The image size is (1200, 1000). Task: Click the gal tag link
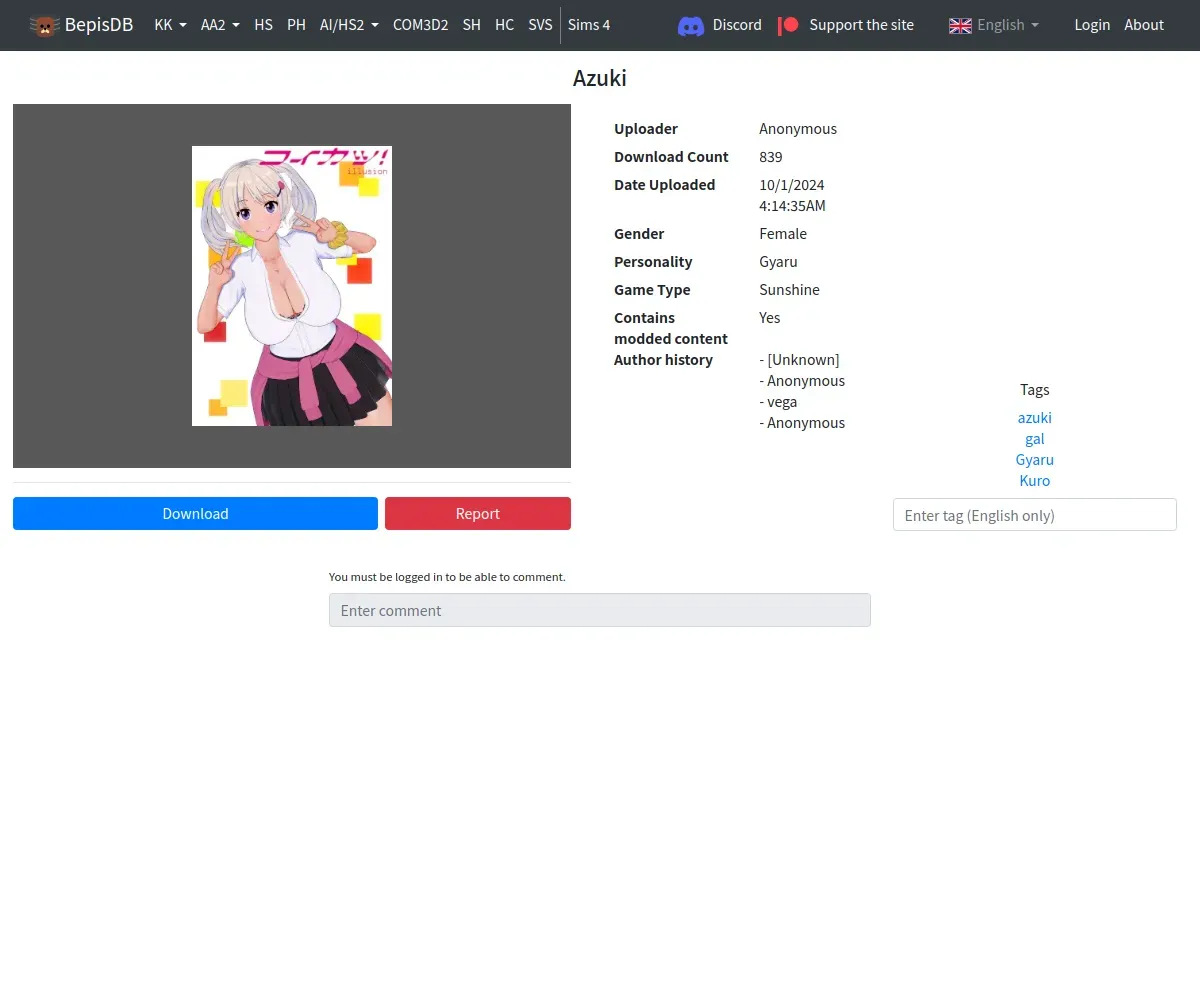tap(1035, 439)
